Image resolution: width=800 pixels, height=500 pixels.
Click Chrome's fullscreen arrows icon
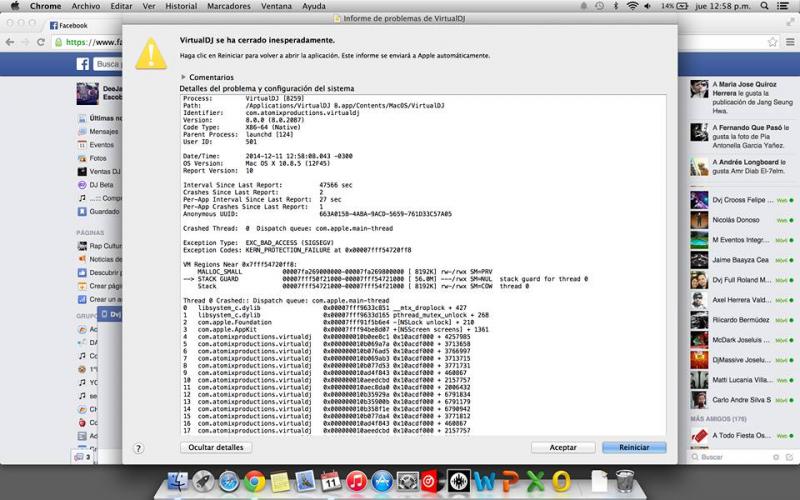click(791, 21)
